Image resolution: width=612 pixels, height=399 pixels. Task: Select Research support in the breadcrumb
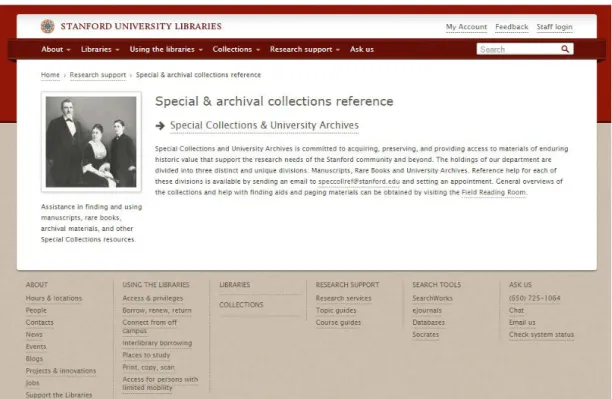click(98, 75)
